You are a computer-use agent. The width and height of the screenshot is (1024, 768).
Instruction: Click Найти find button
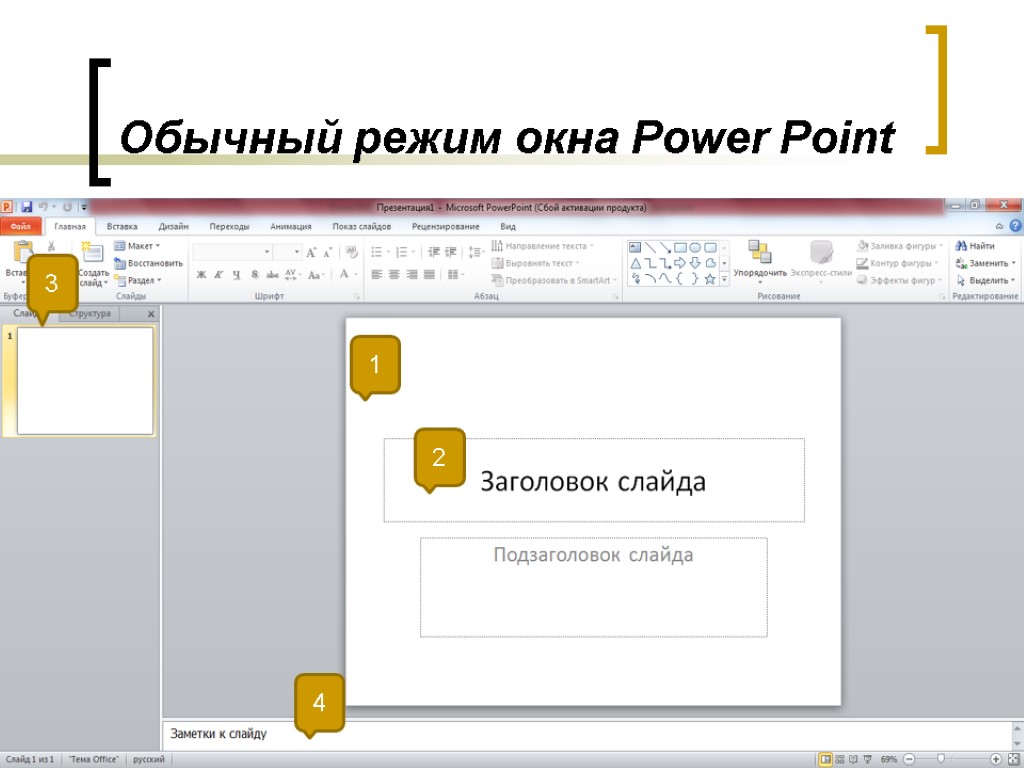coord(975,246)
